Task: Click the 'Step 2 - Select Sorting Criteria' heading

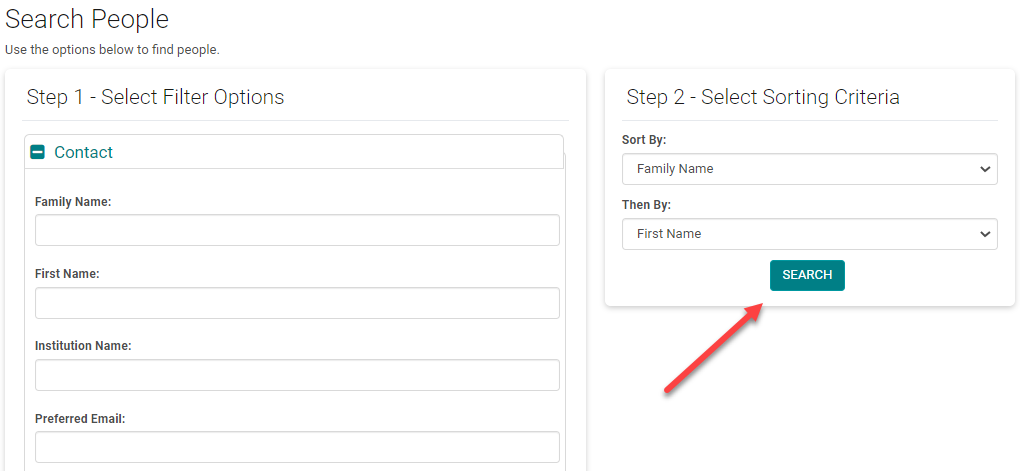Action: coord(763,97)
